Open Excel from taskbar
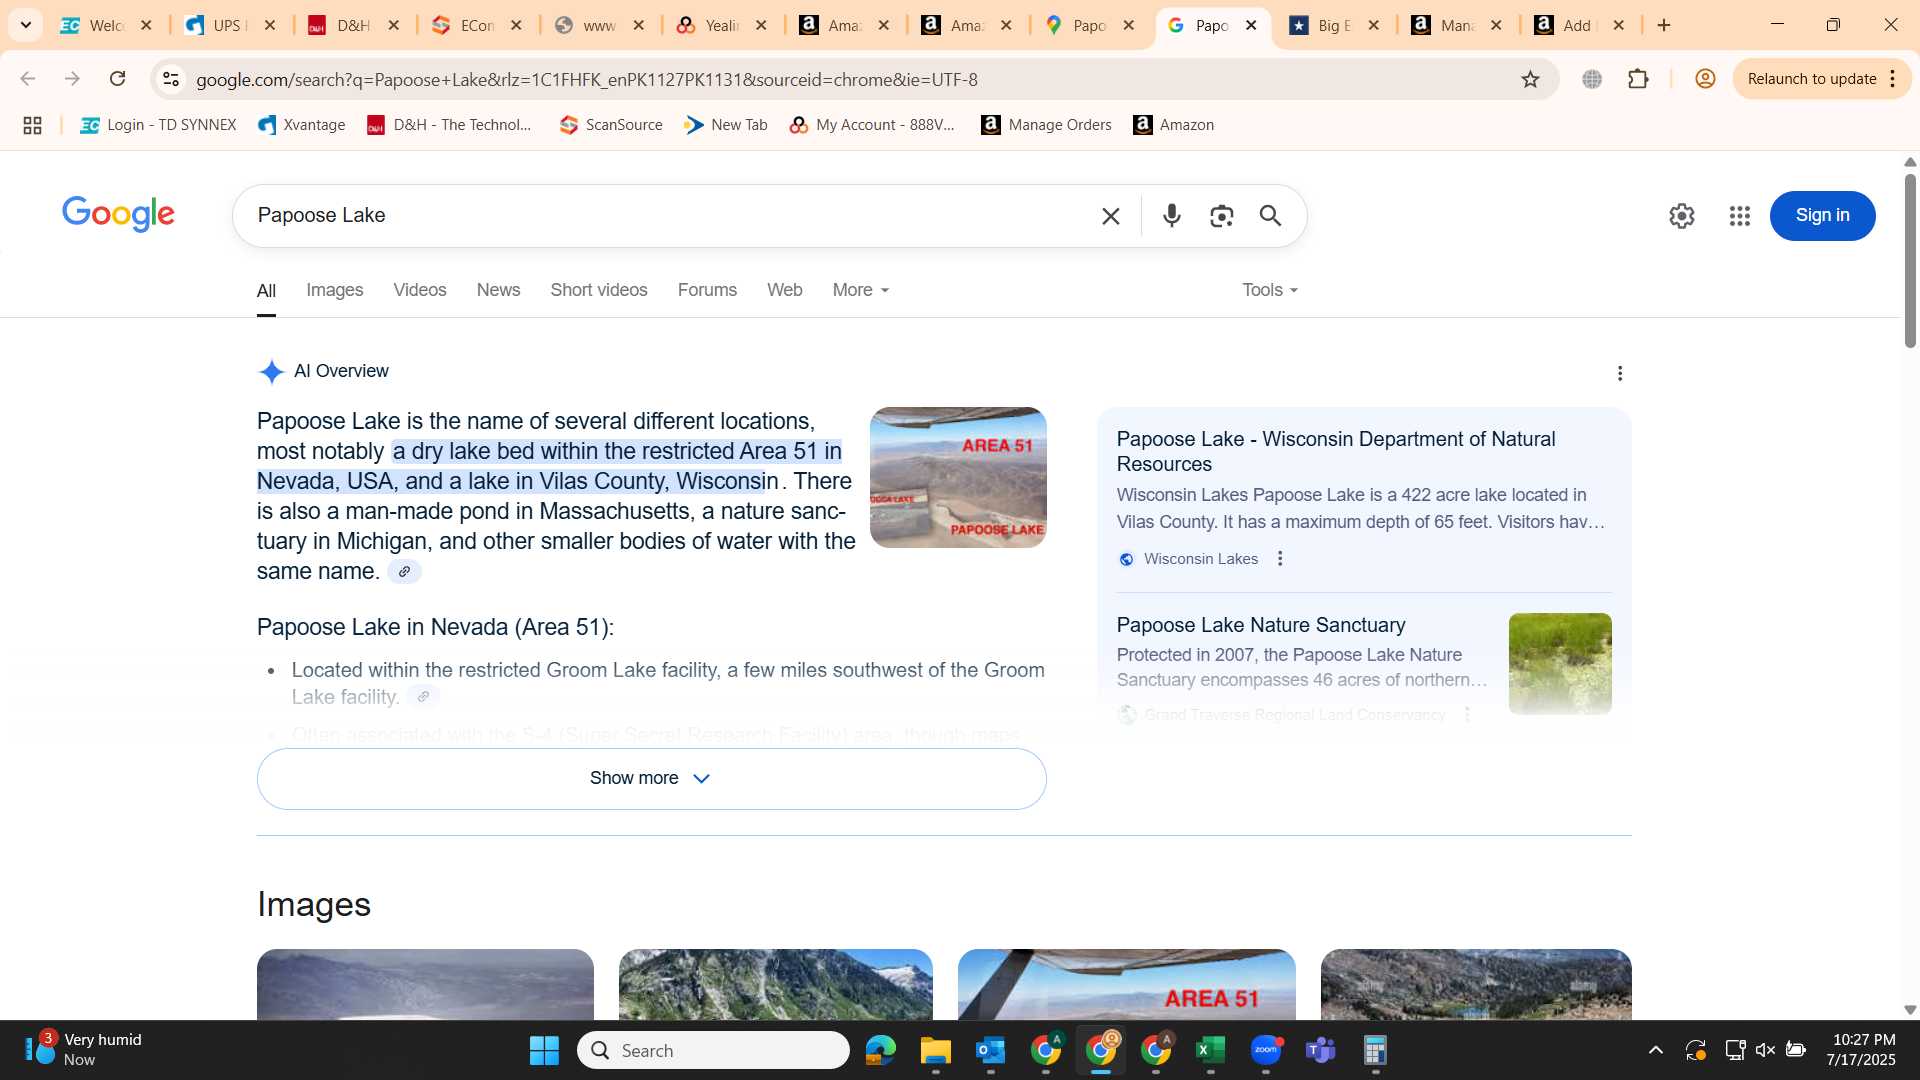The width and height of the screenshot is (1920, 1080). pyautogui.click(x=1211, y=1051)
